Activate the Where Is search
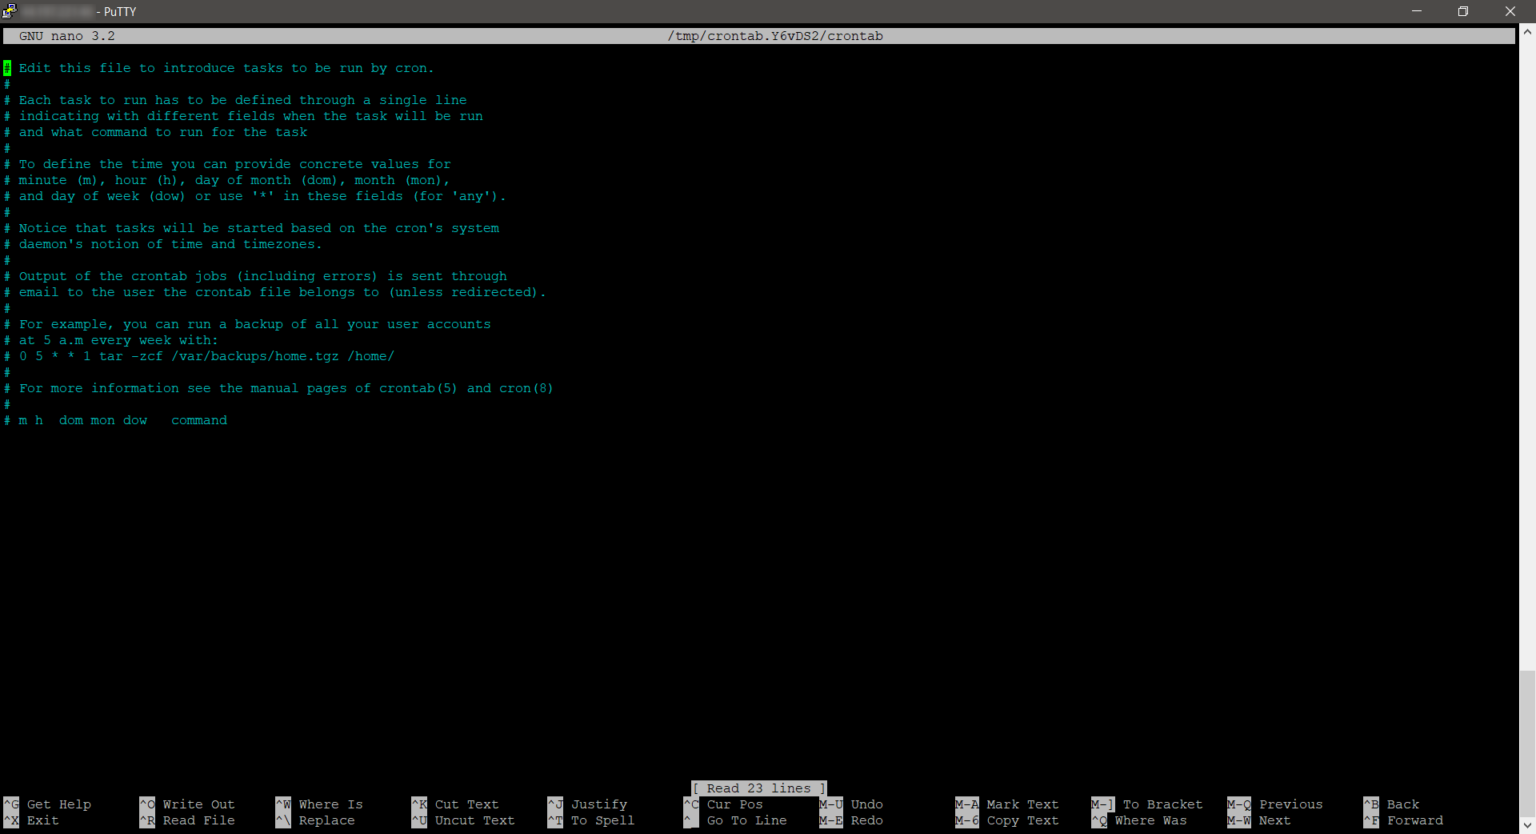 pyautogui.click(x=330, y=804)
